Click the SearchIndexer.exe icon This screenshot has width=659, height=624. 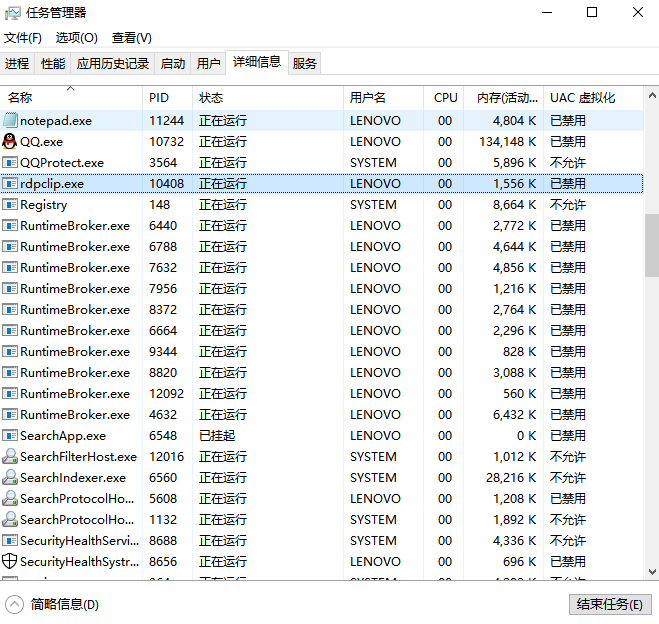(x=10, y=477)
